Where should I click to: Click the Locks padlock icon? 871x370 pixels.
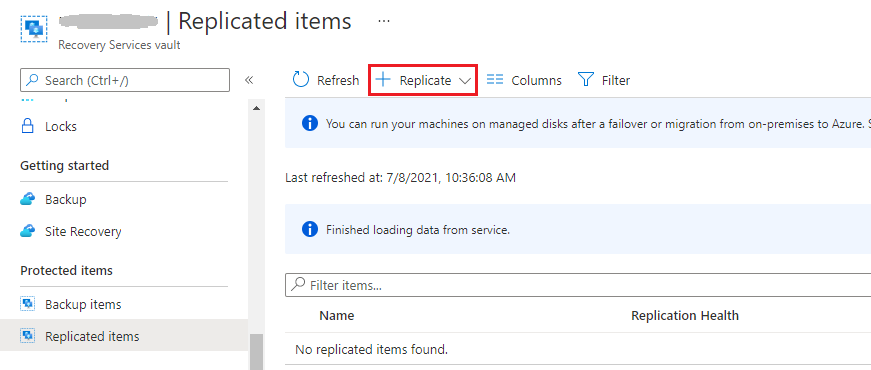click(27, 126)
